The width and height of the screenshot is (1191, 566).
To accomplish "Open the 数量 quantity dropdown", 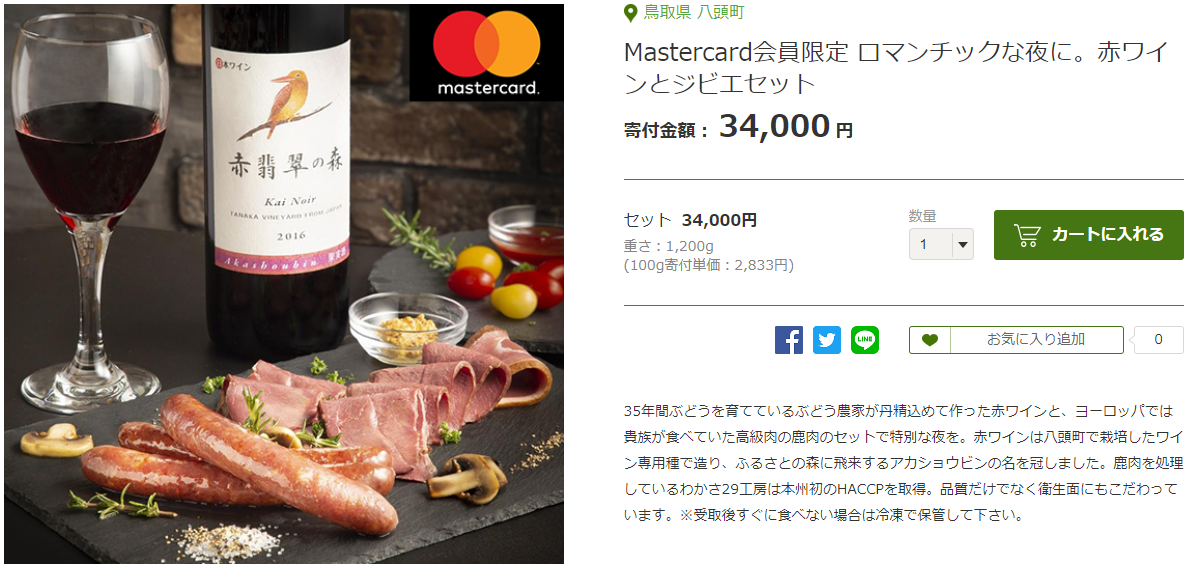I will [941, 244].
